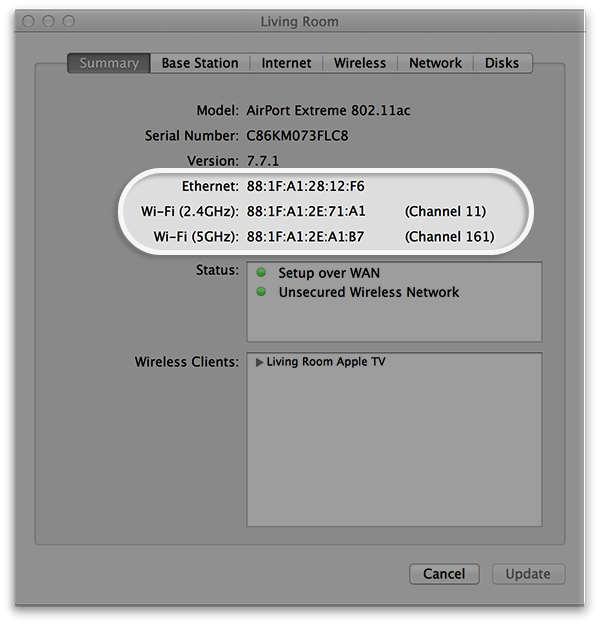
Task: Minimize the Living Room window
Action: coord(48,21)
